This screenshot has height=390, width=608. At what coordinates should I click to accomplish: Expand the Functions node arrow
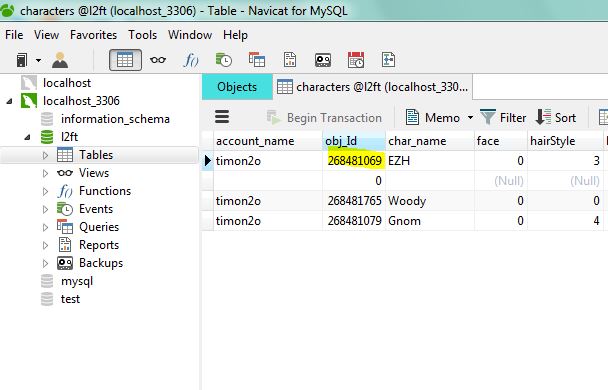pos(45,192)
